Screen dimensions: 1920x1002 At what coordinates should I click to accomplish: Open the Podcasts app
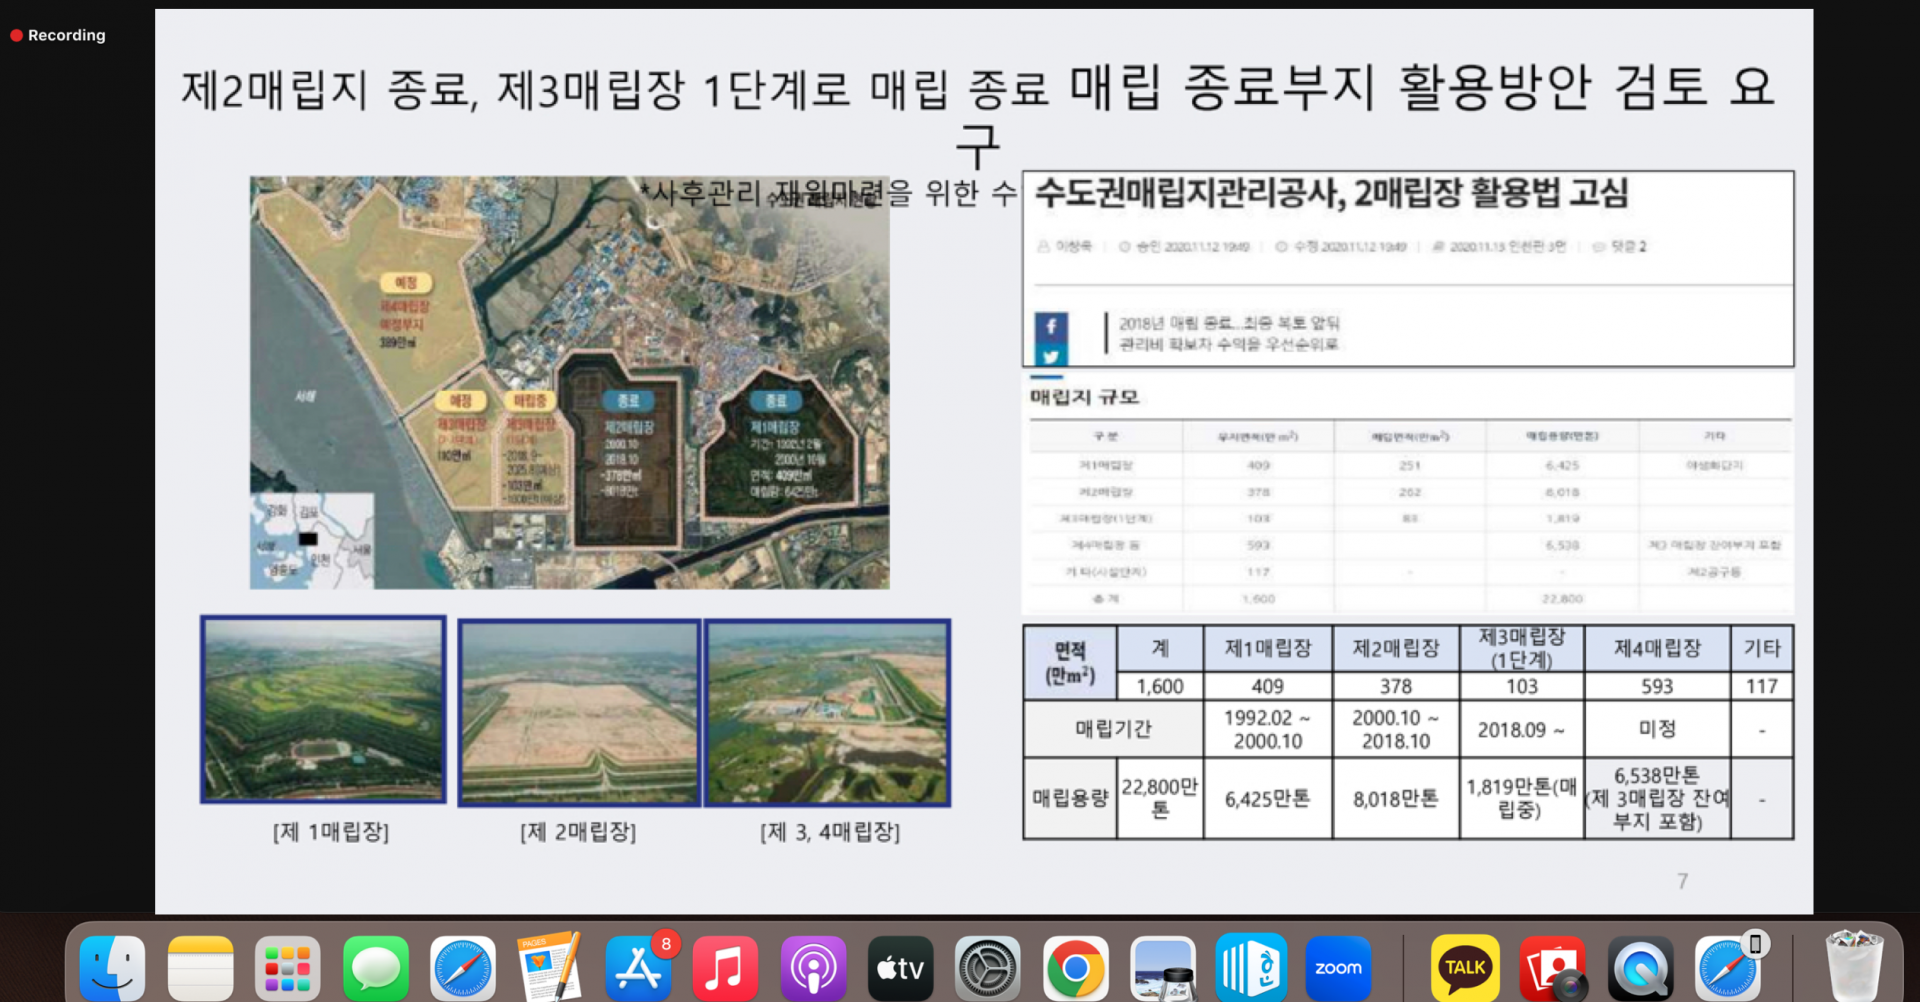(x=813, y=968)
